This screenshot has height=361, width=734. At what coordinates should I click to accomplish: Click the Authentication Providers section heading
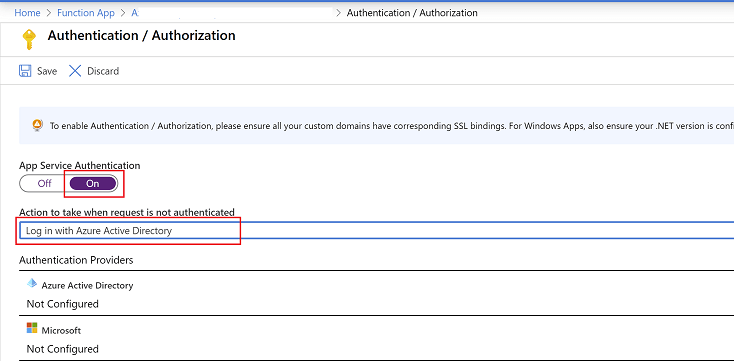point(76,260)
